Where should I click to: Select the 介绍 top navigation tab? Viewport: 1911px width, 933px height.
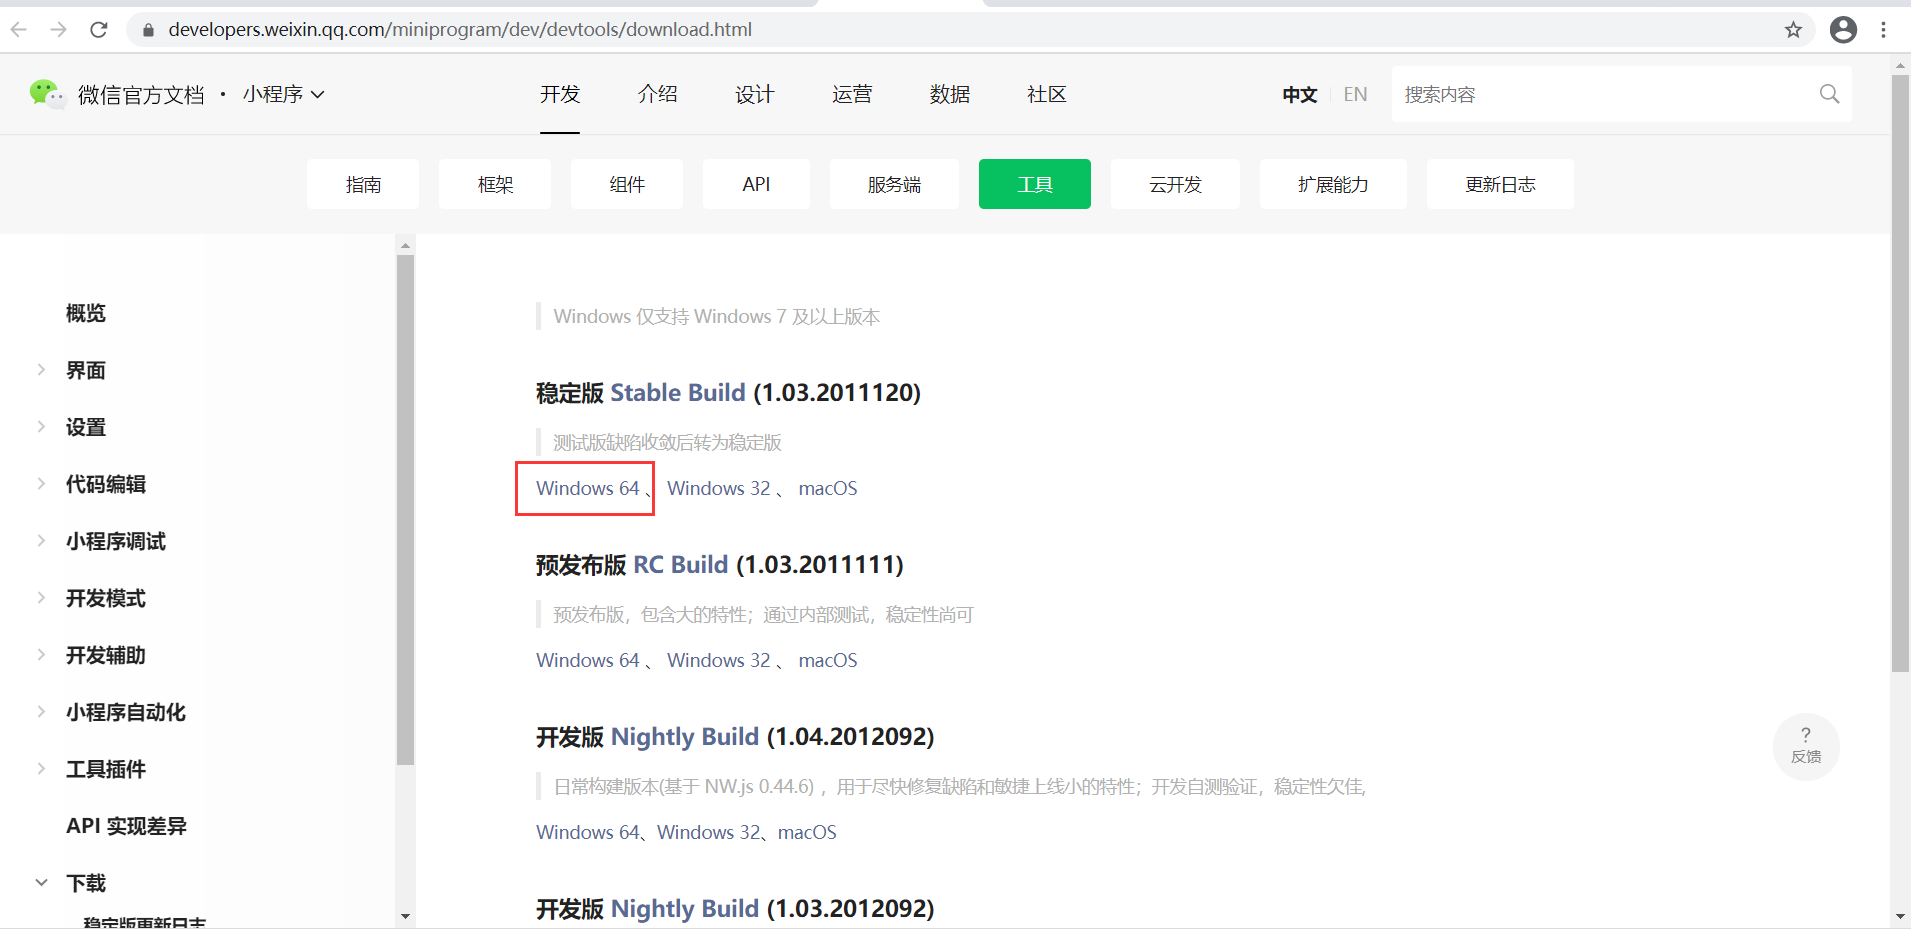[x=658, y=94]
